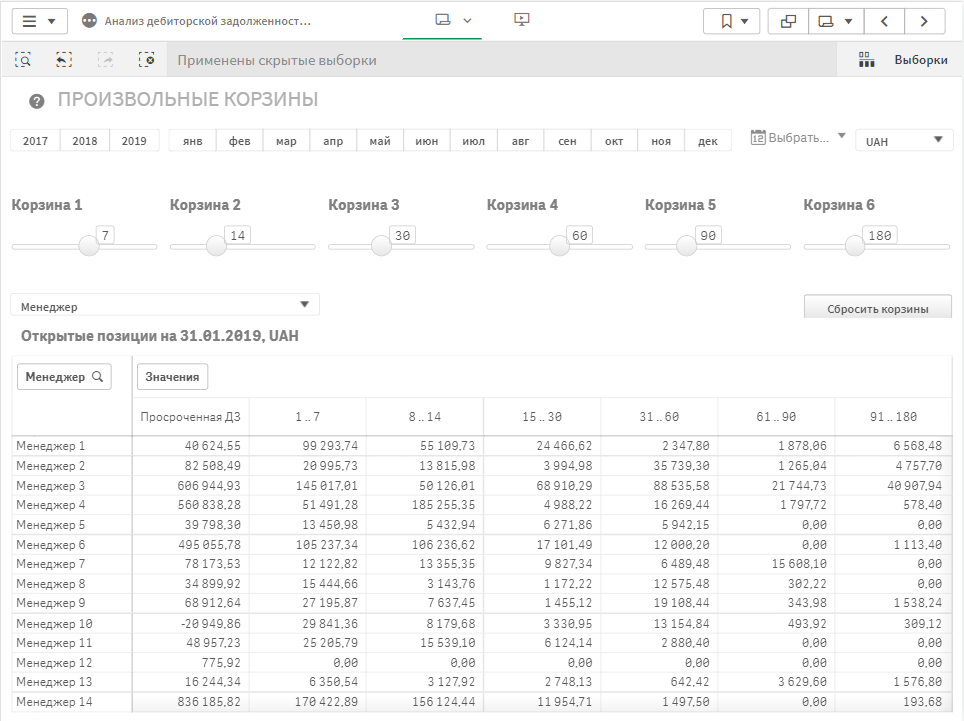Clear all selections icon
The height and width of the screenshot is (721, 964).
pyautogui.click(x=147, y=60)
